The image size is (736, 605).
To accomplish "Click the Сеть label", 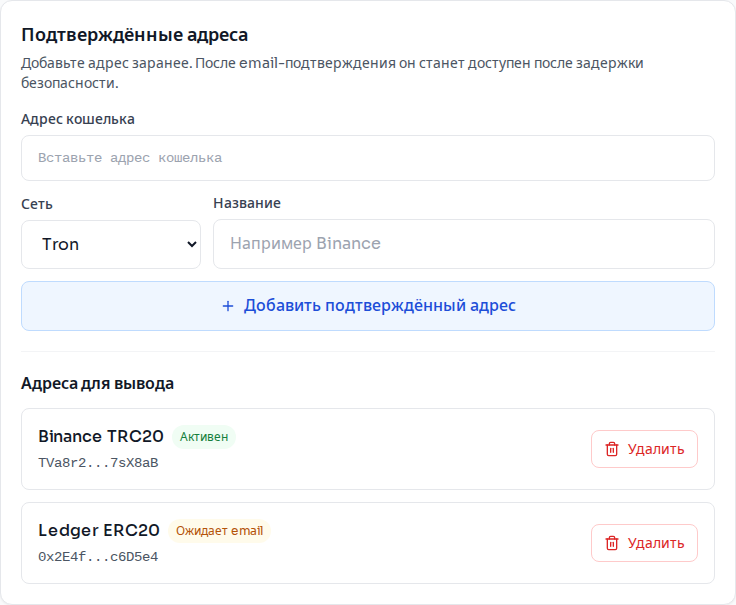I will pos(37,205).
